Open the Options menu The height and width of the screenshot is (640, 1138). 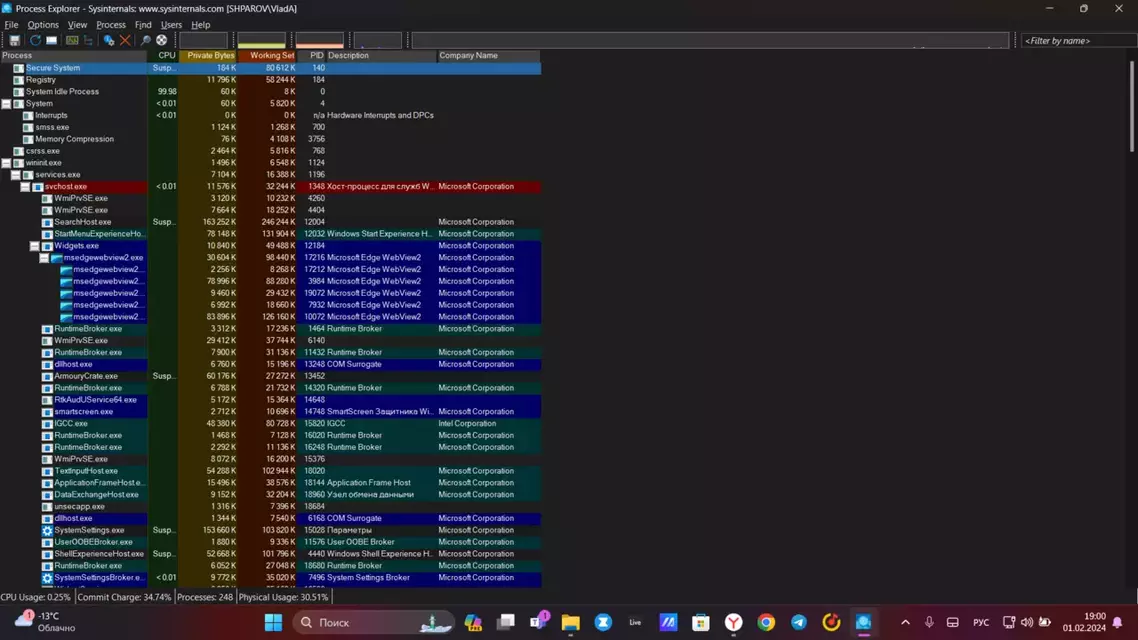[x=43, y=25]
